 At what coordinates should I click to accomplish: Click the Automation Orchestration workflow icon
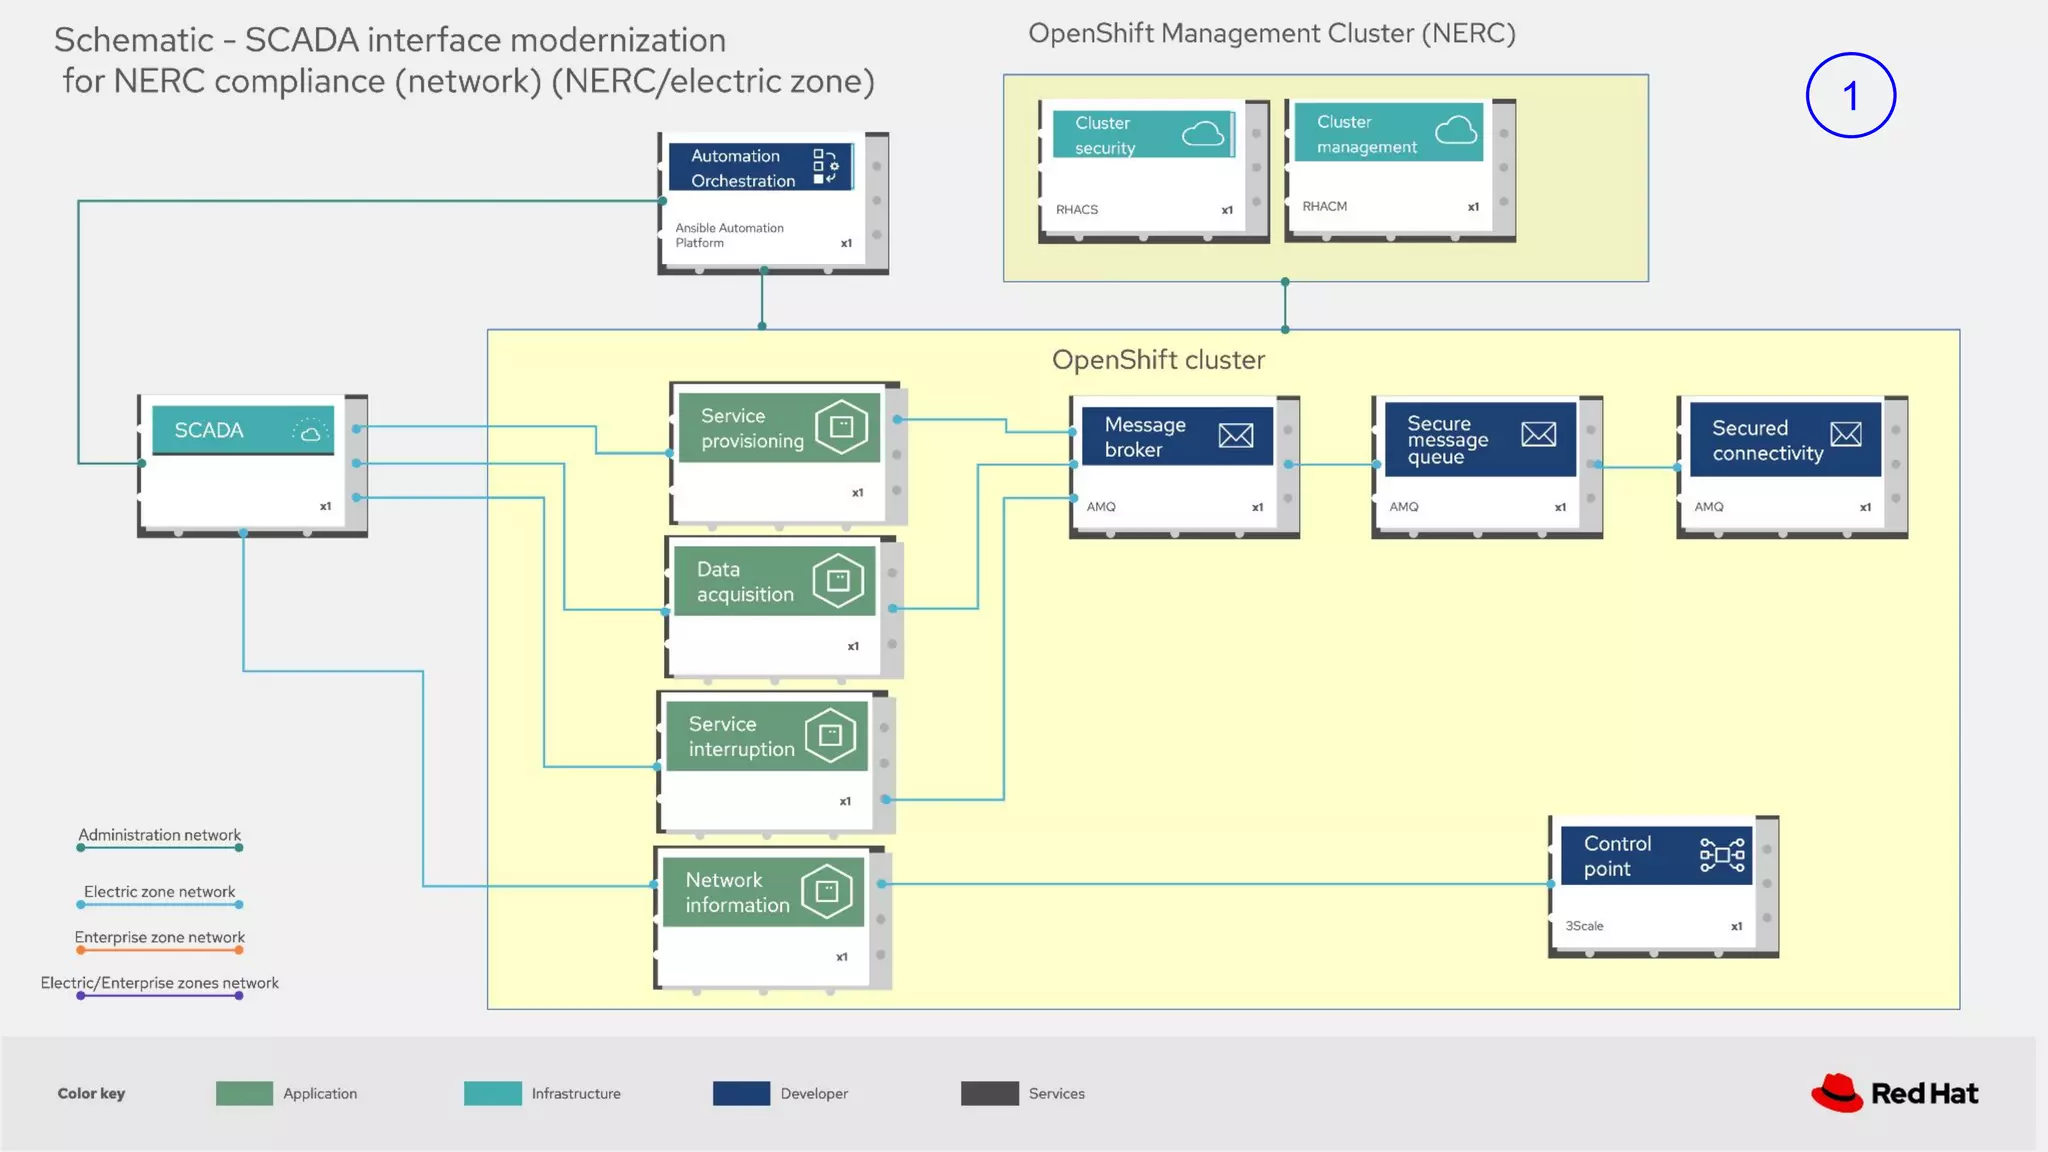coord(825,166)
